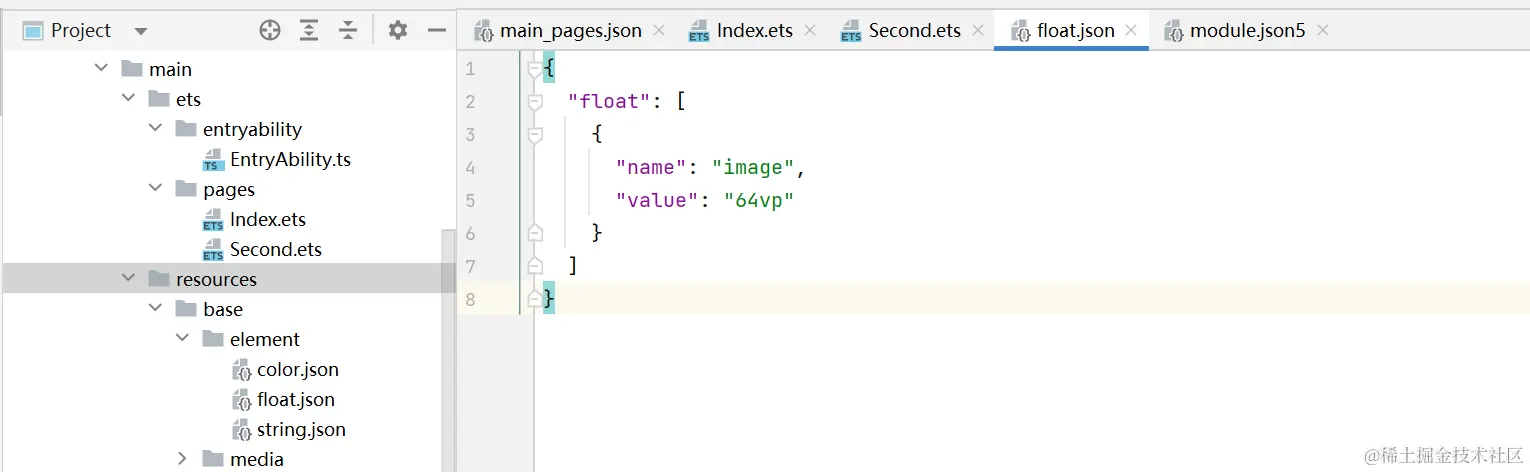The width and height of the screenshot is (1530, 472).
Task: Click Collapse All icon in Project toolbar
Action: tap(347, 30)
